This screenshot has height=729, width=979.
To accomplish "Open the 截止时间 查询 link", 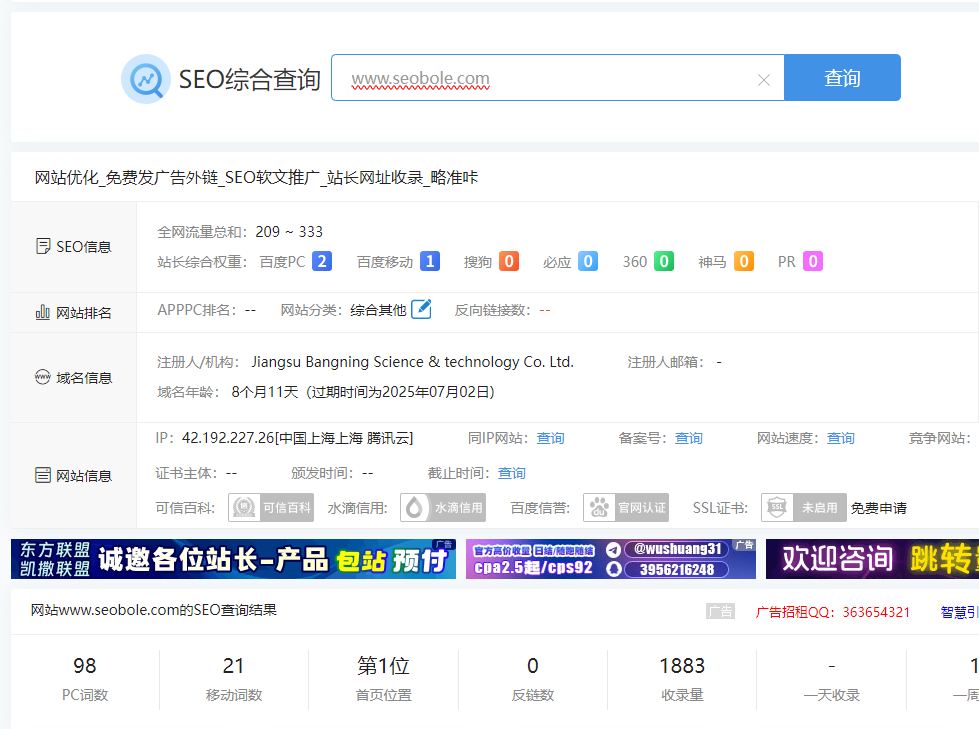I will tap(511, 473).
